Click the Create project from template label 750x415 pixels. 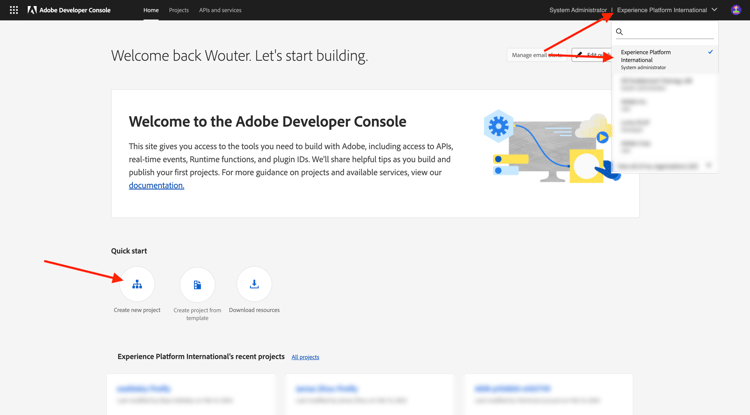pos(197,314)
